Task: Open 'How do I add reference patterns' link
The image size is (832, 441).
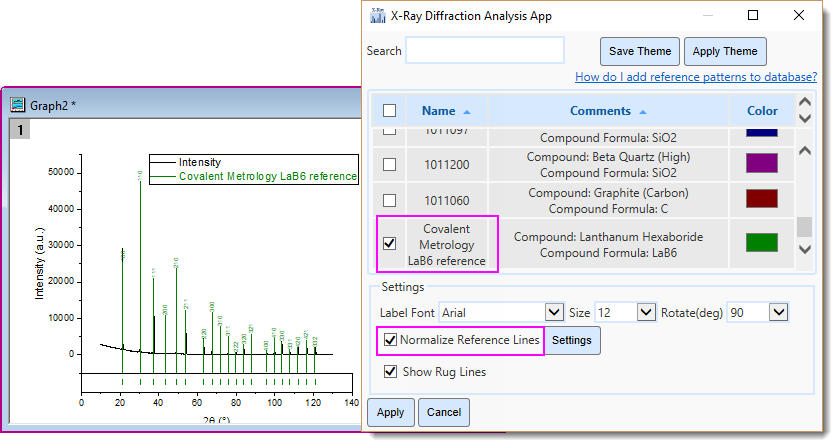Action: [696, 77]
